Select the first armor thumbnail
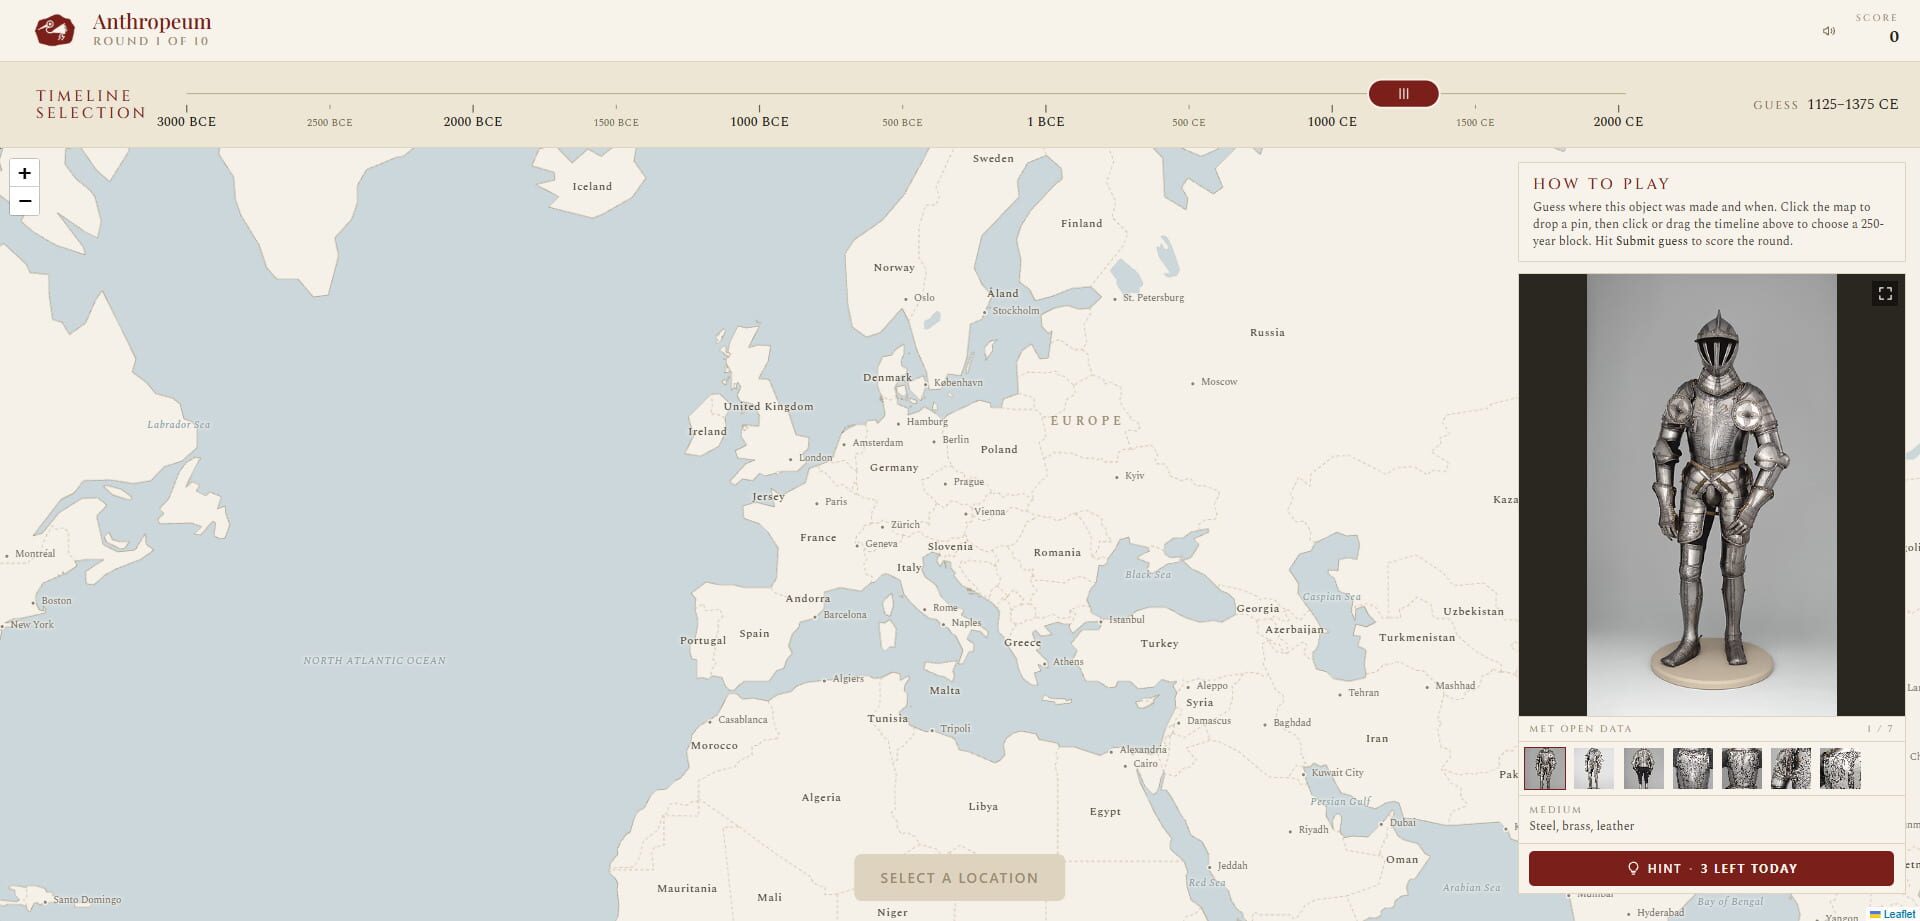 [x=1545, y=768]
